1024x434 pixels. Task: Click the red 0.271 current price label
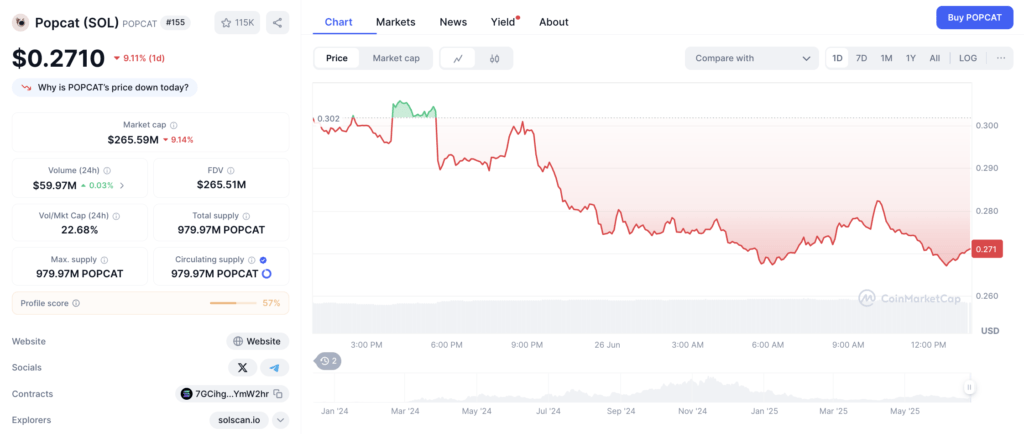[987, 249]
